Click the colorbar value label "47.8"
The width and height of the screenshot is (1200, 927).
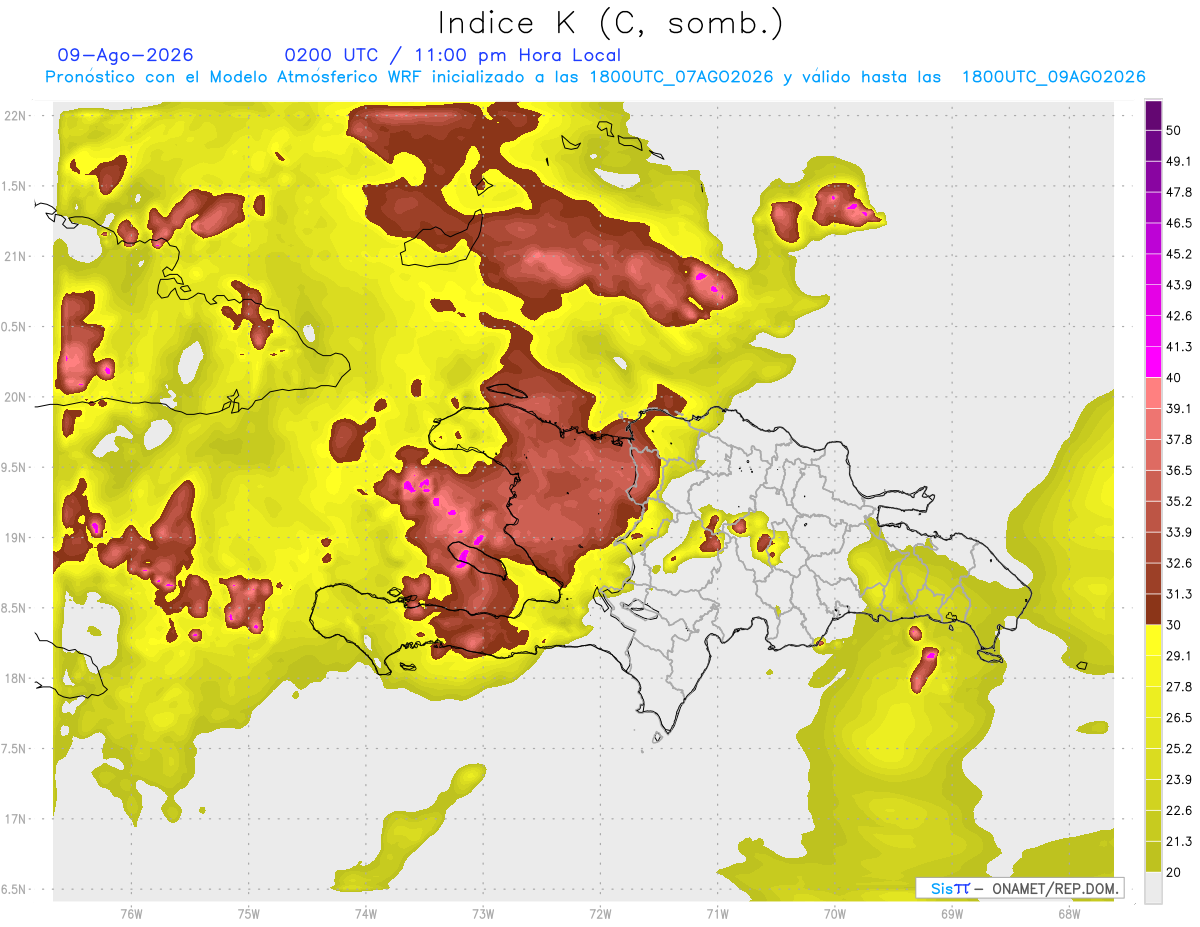(x=1178, y=192)
